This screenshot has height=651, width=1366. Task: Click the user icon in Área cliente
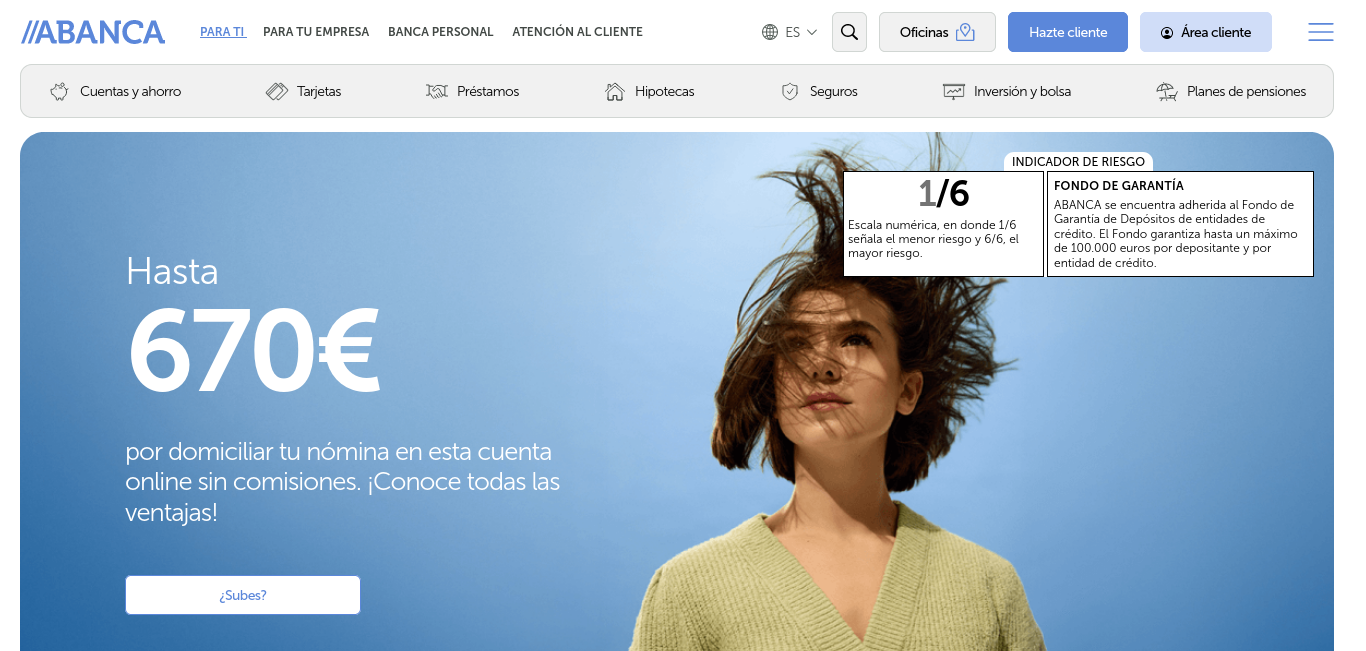[1167, 33]
